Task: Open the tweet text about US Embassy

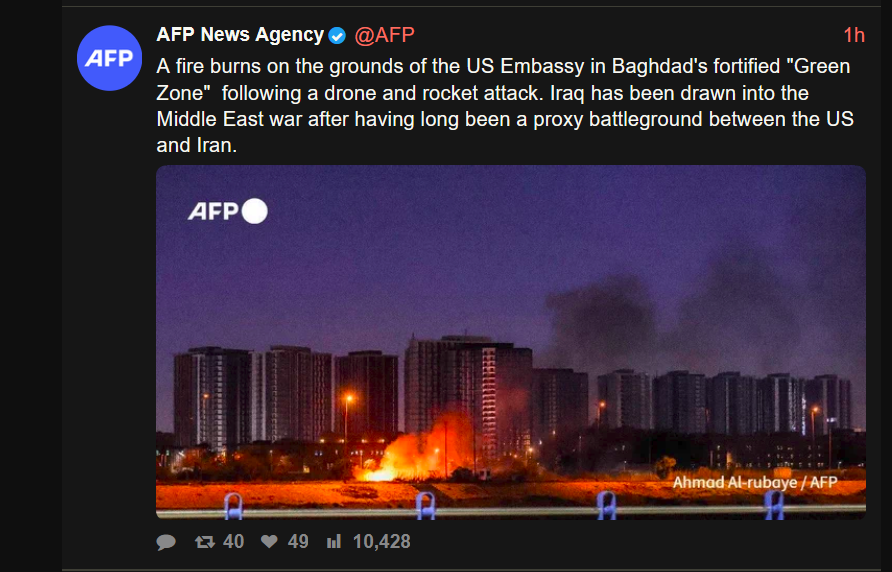Action: [x=505, y=106]
